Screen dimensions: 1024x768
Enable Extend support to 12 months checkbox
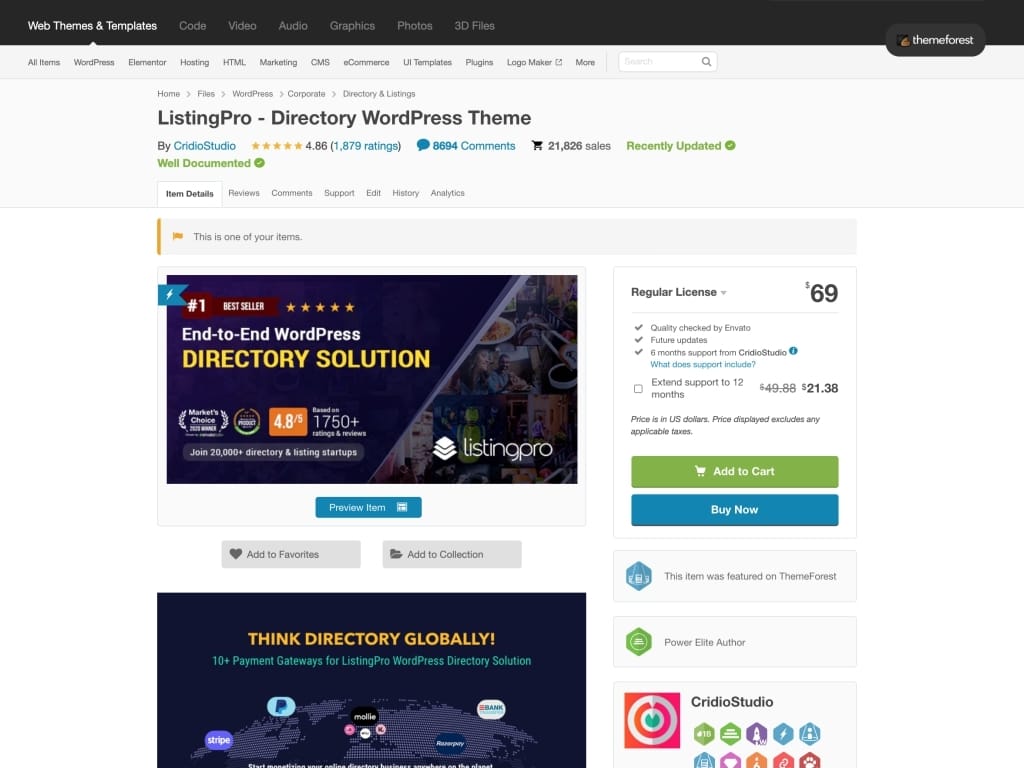pyautogui.click(x=638, y=389)
